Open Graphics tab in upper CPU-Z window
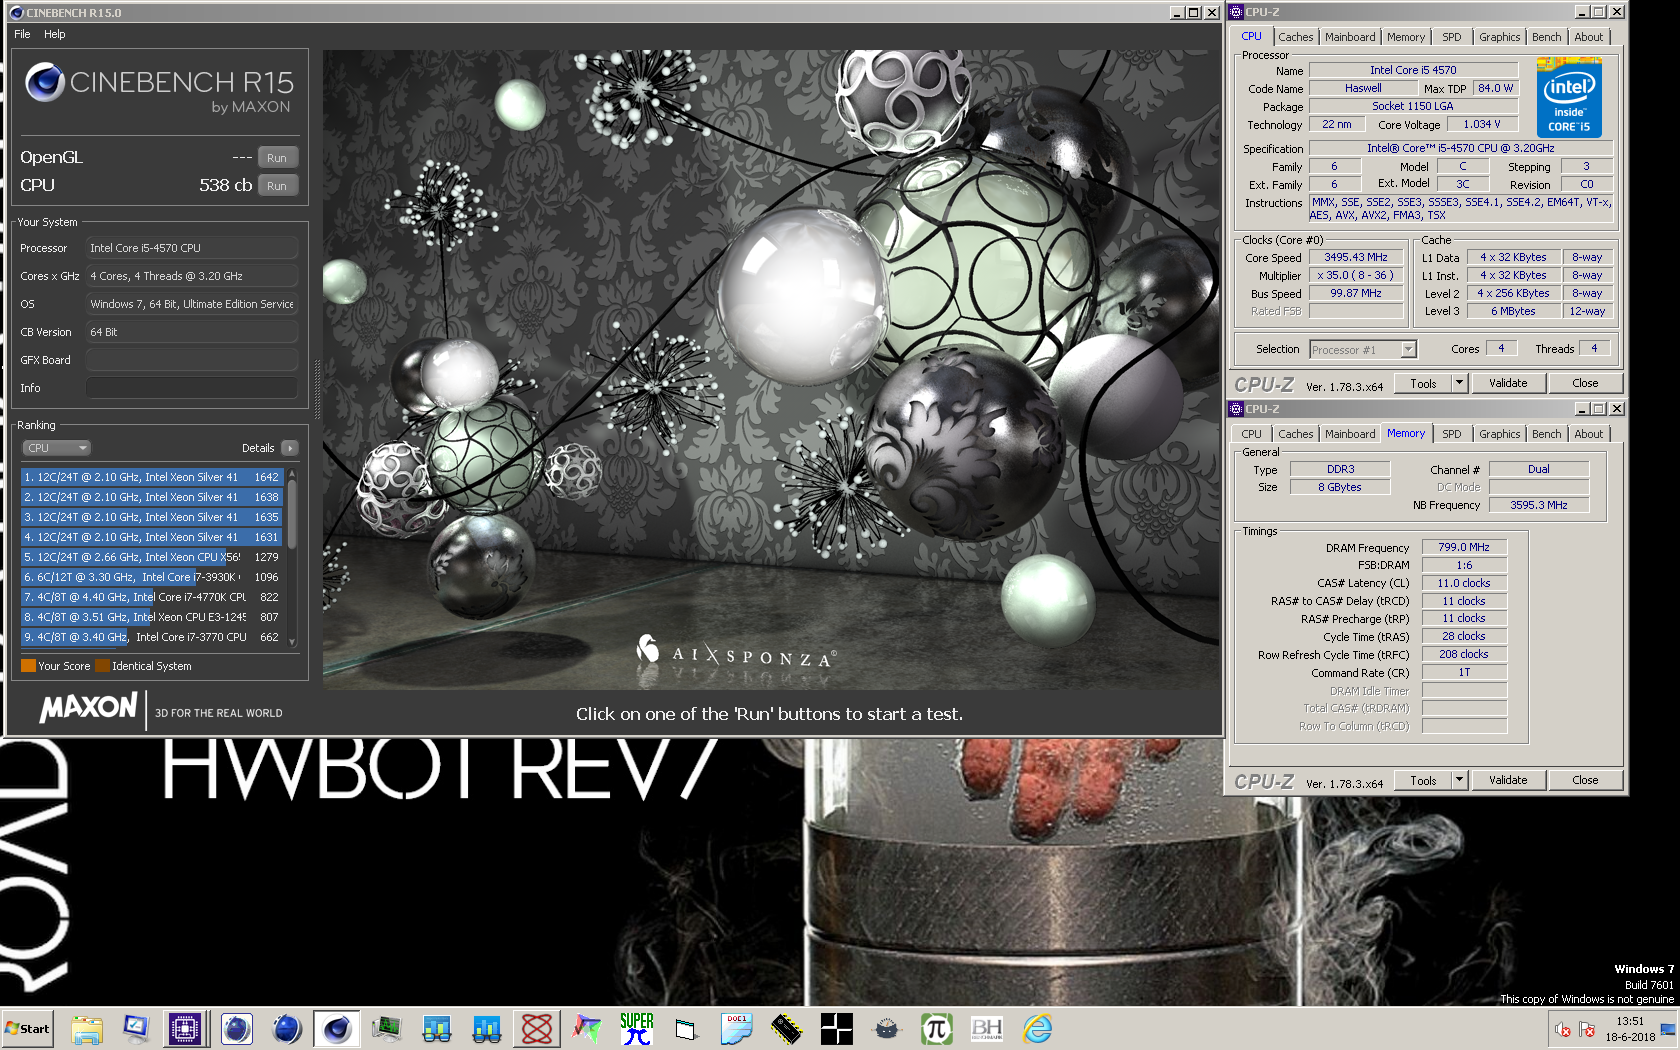 tap(1500, 37)
